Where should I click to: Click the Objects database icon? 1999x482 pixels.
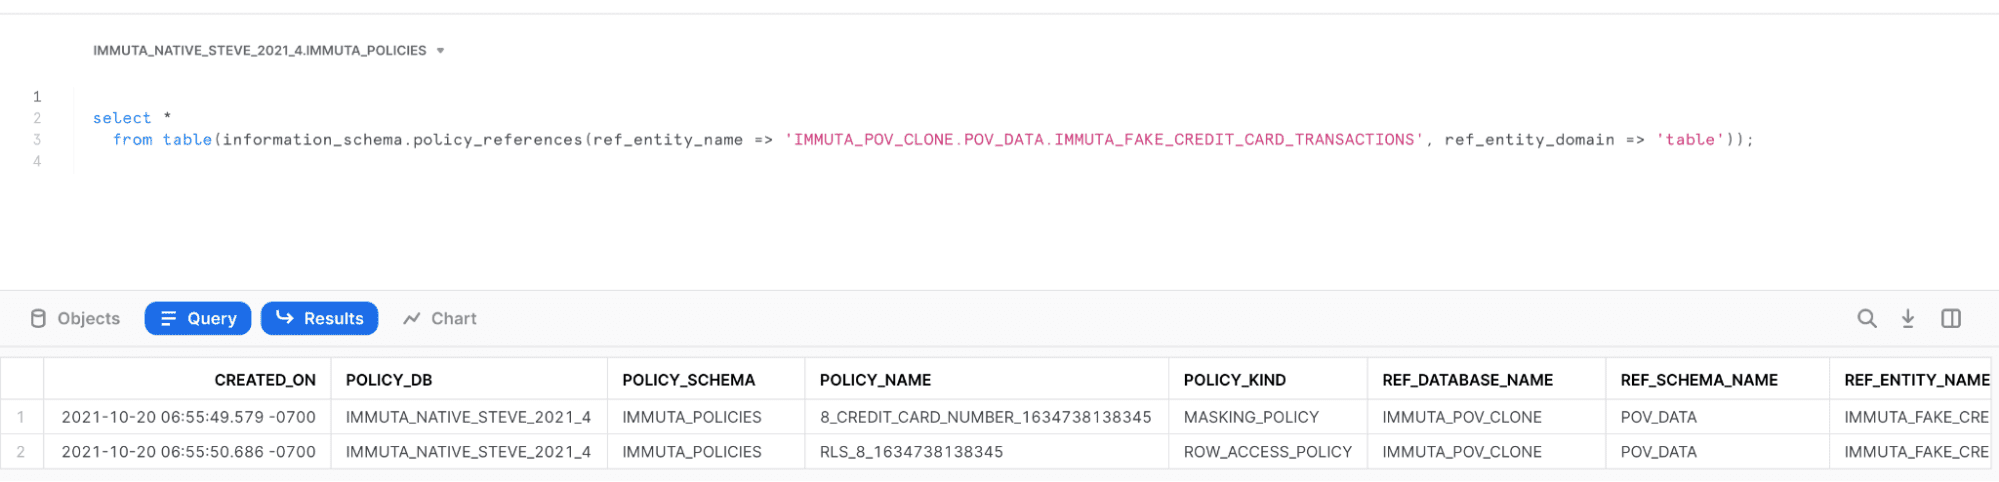38,318
